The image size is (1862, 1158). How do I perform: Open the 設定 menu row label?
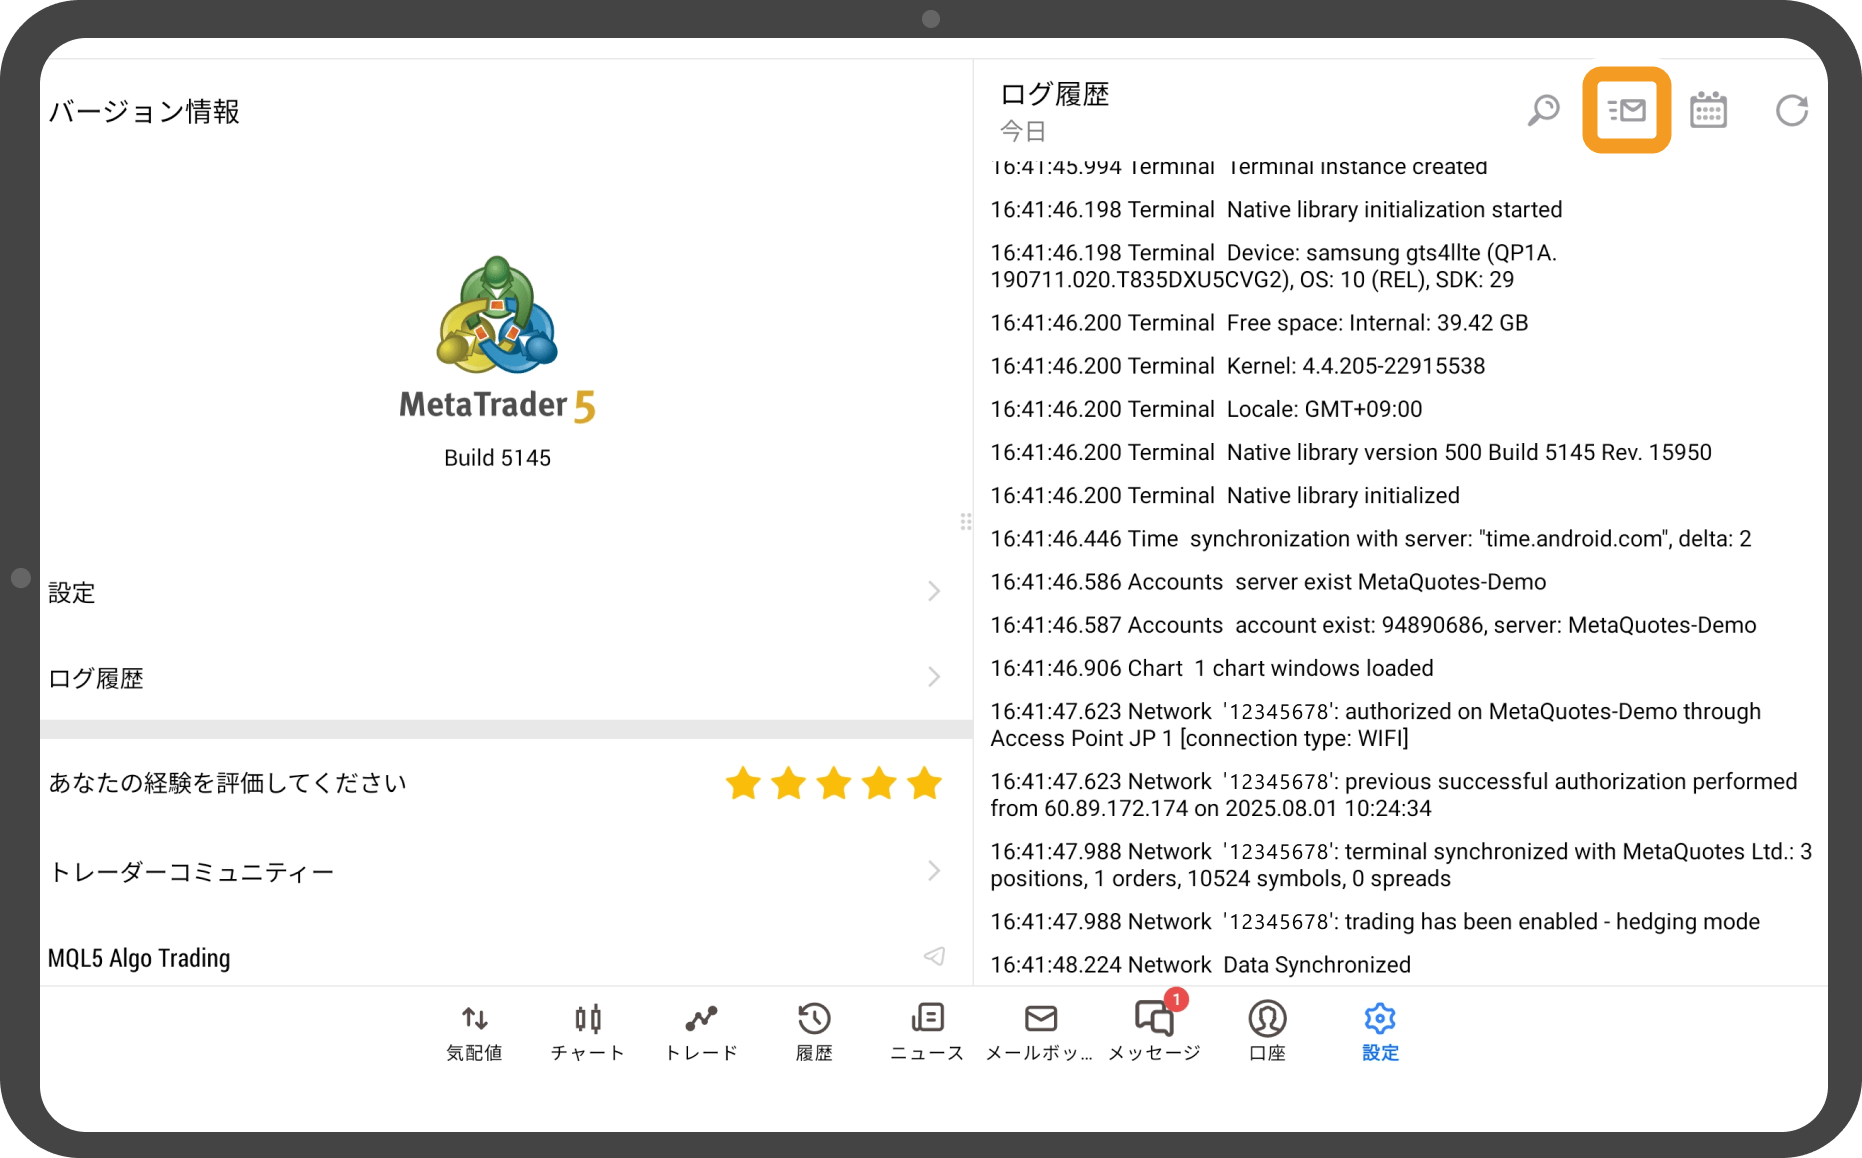point(72,592)
